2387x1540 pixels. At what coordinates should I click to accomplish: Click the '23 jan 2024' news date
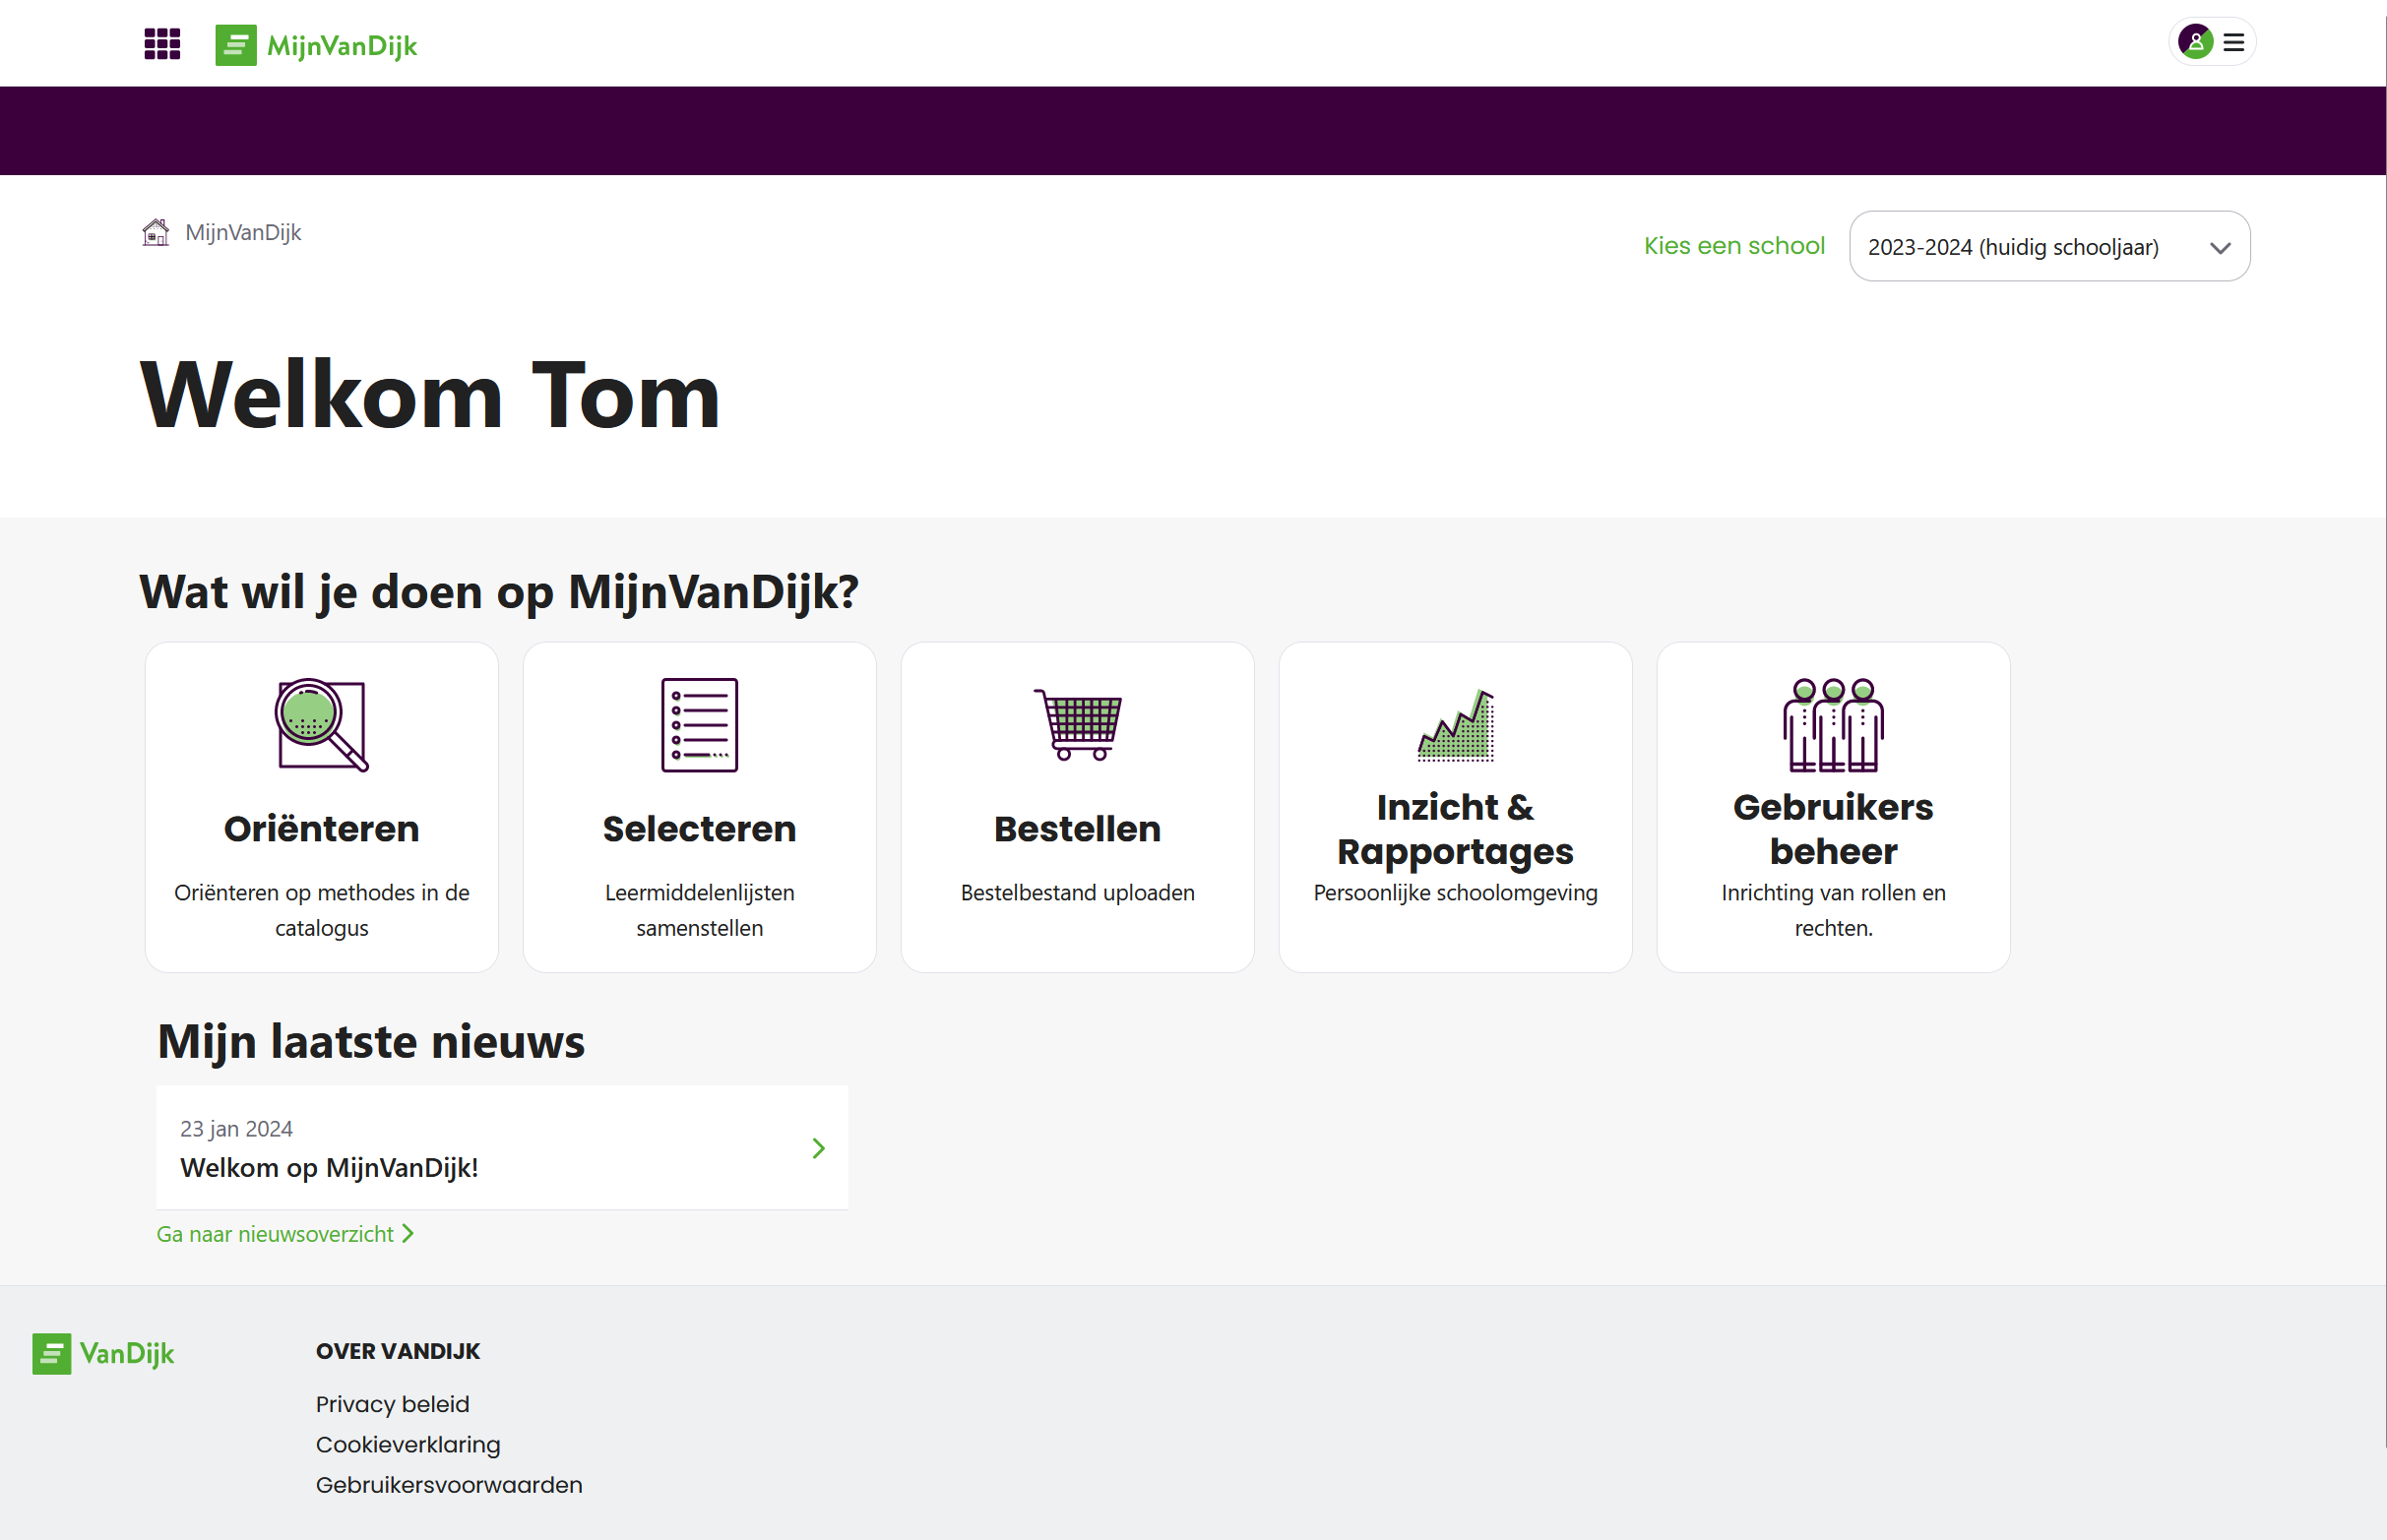click(x=236, y=1129)
